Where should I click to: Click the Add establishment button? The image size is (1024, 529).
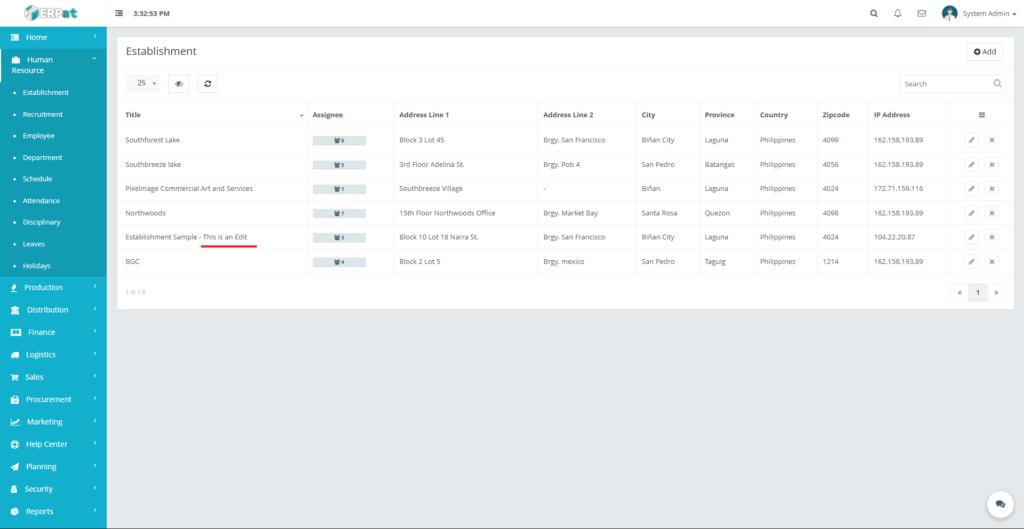(x=985, y=52)
